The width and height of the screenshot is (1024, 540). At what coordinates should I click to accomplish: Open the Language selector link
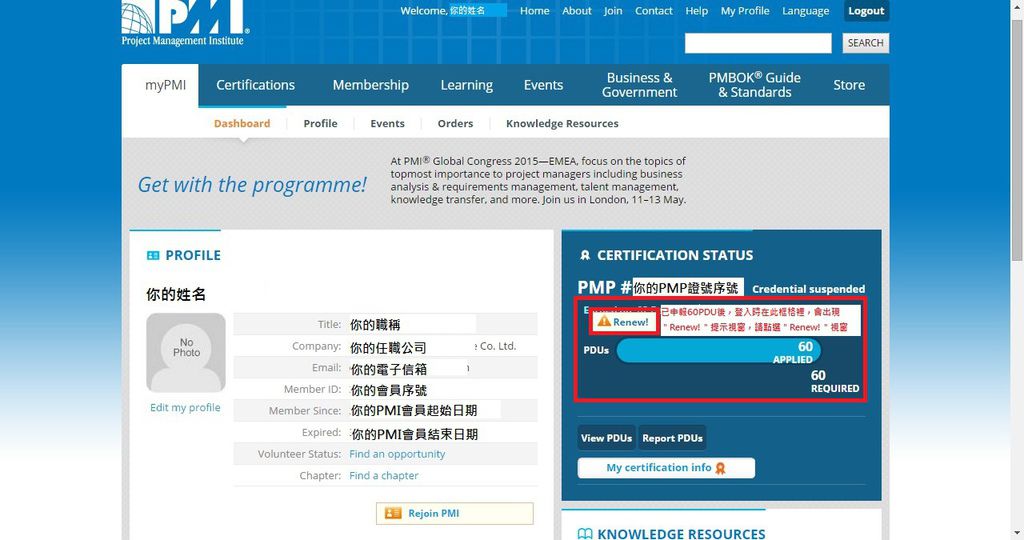[805, 11]
